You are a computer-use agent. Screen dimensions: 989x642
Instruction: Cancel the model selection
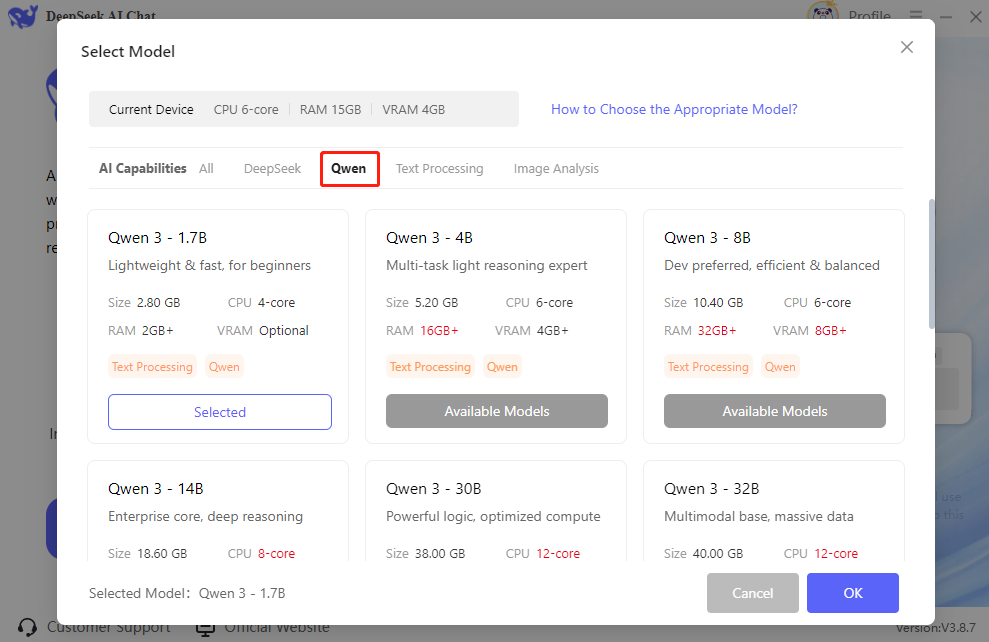[x=752, y=593]
